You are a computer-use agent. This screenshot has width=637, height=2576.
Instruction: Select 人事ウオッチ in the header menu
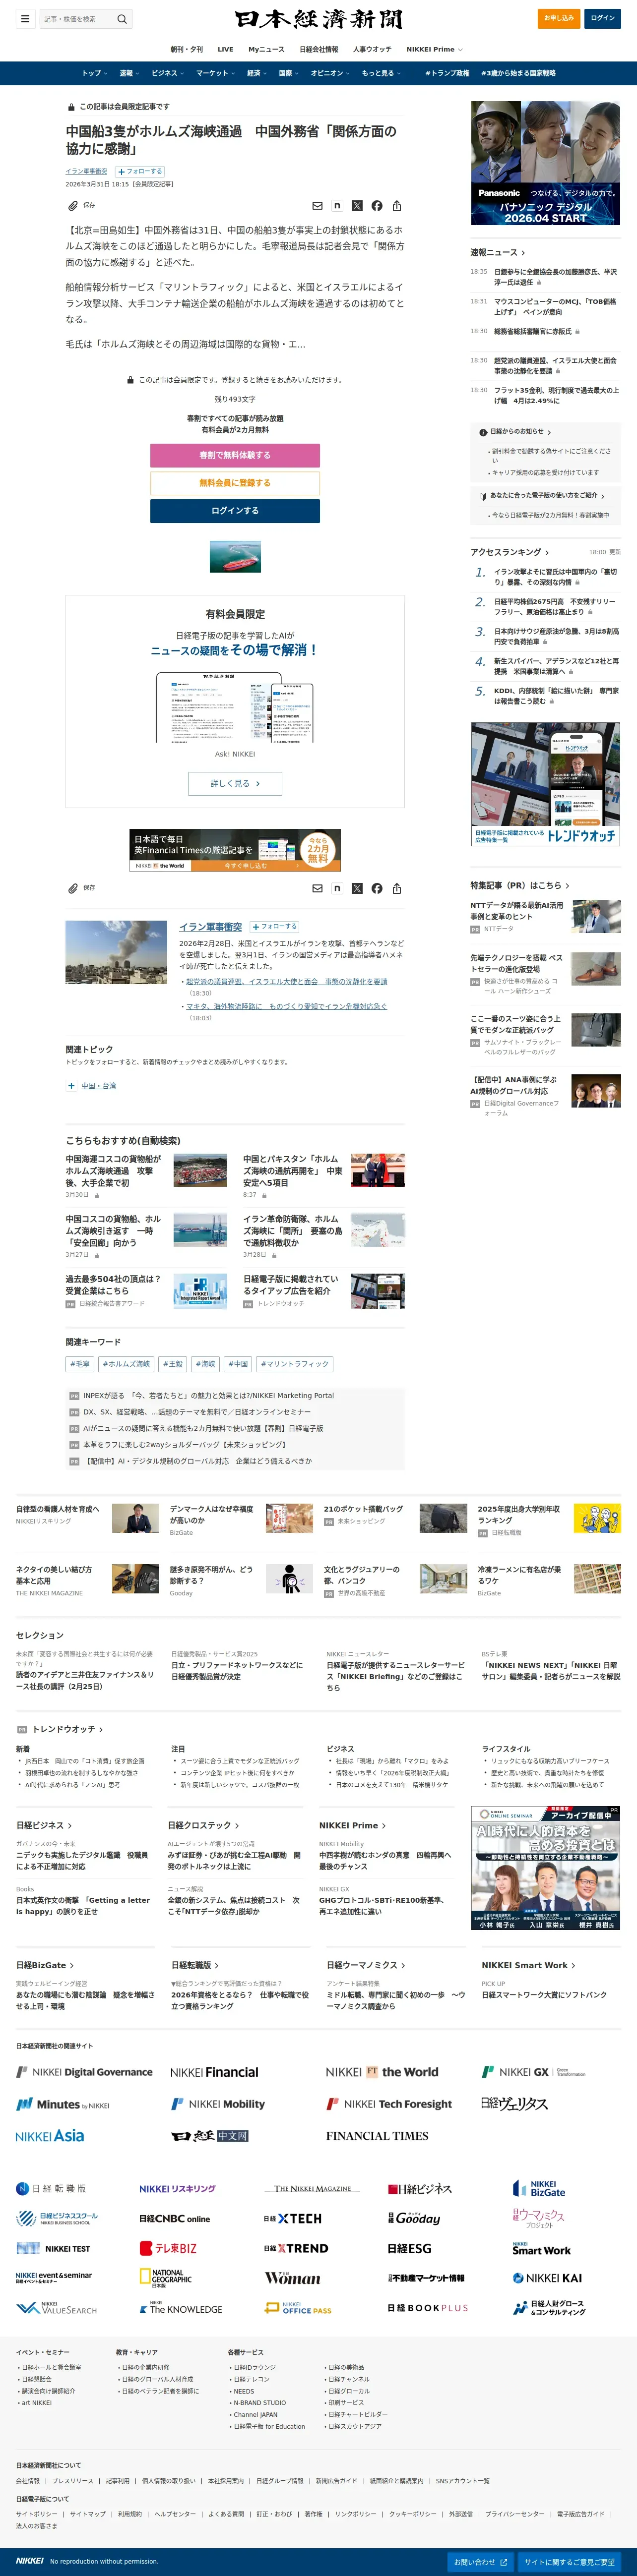coord(372,49)
